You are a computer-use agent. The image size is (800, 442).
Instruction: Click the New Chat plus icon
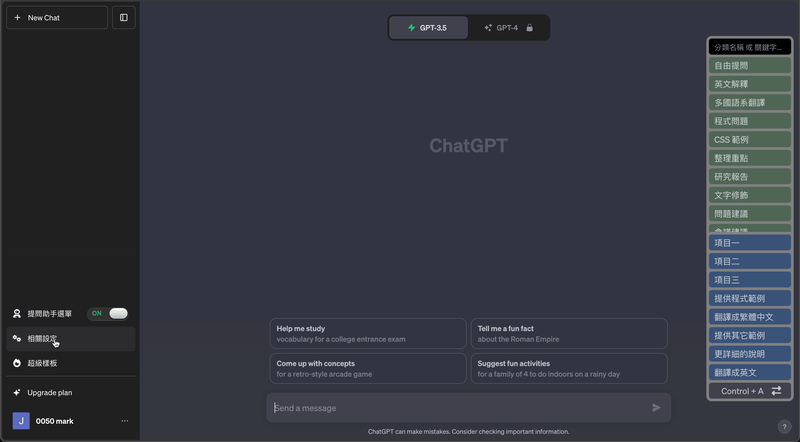pos(17,18)
